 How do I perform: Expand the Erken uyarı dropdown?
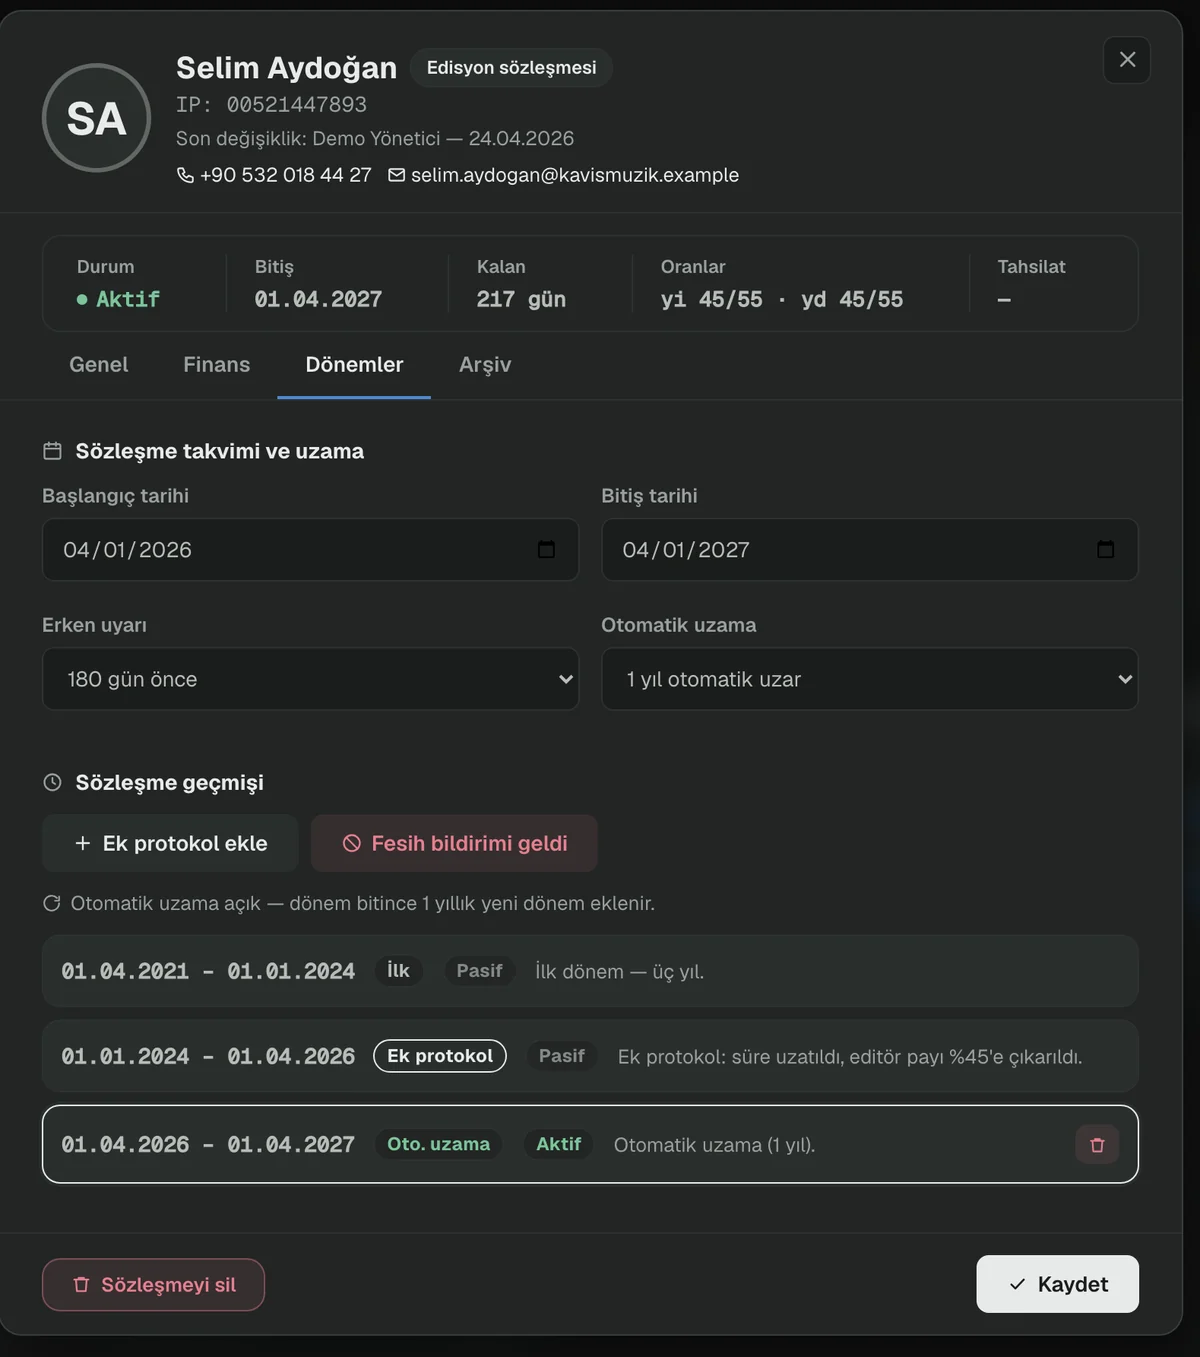coord(310,679)
